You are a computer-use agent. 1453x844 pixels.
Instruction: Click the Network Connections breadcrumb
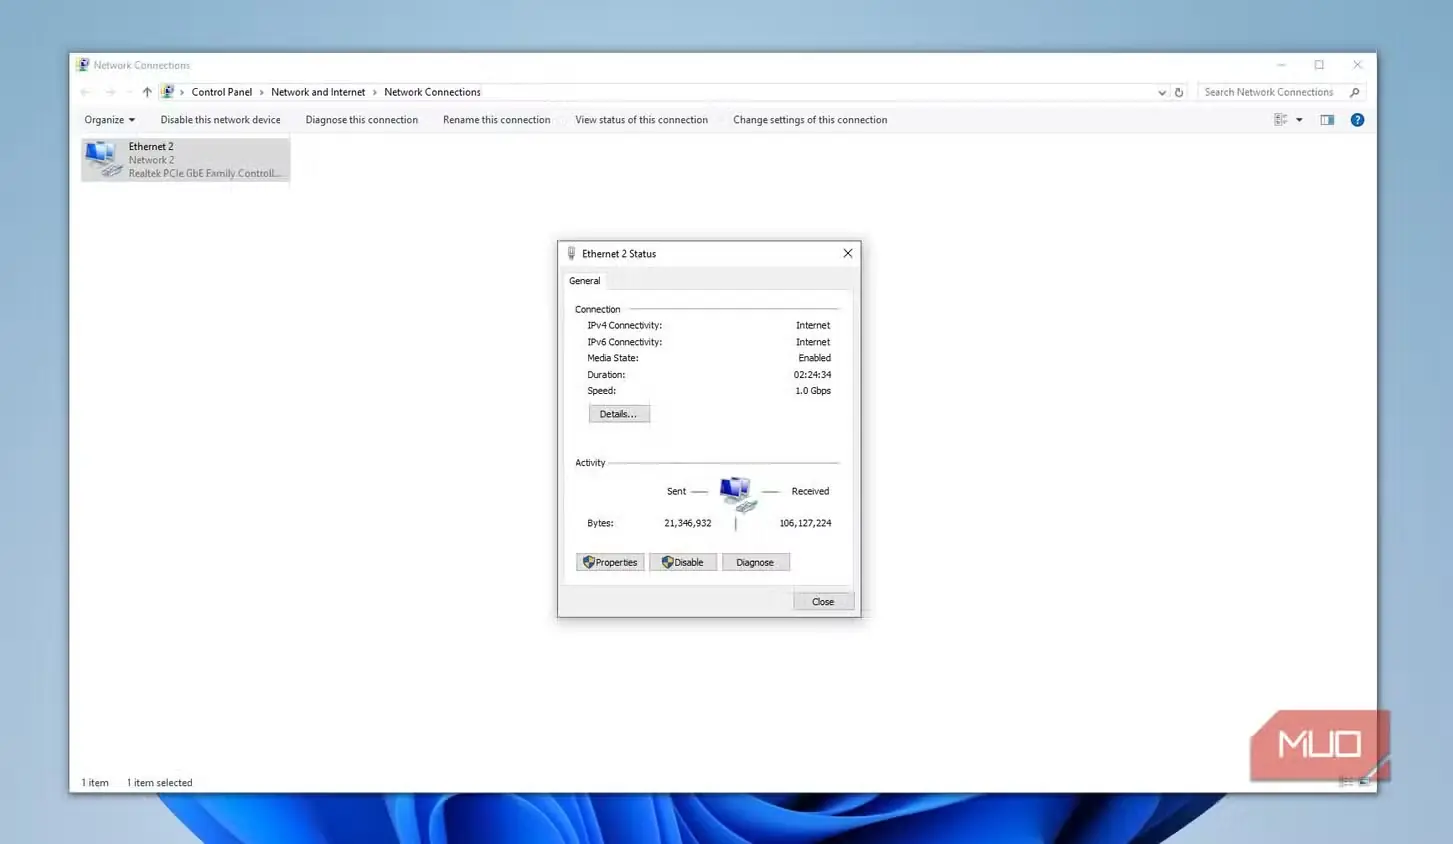click(432, 92)
